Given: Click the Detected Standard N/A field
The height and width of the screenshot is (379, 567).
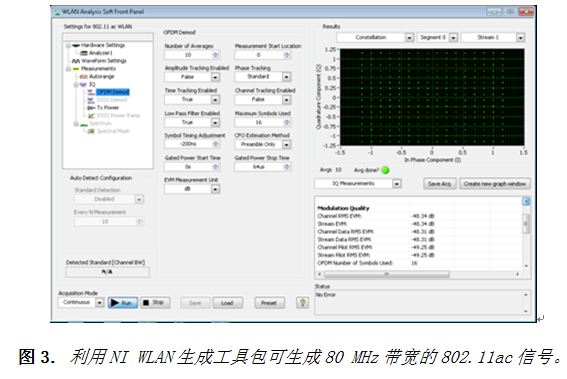Looking at the screenshot, I should coord(107,272).
